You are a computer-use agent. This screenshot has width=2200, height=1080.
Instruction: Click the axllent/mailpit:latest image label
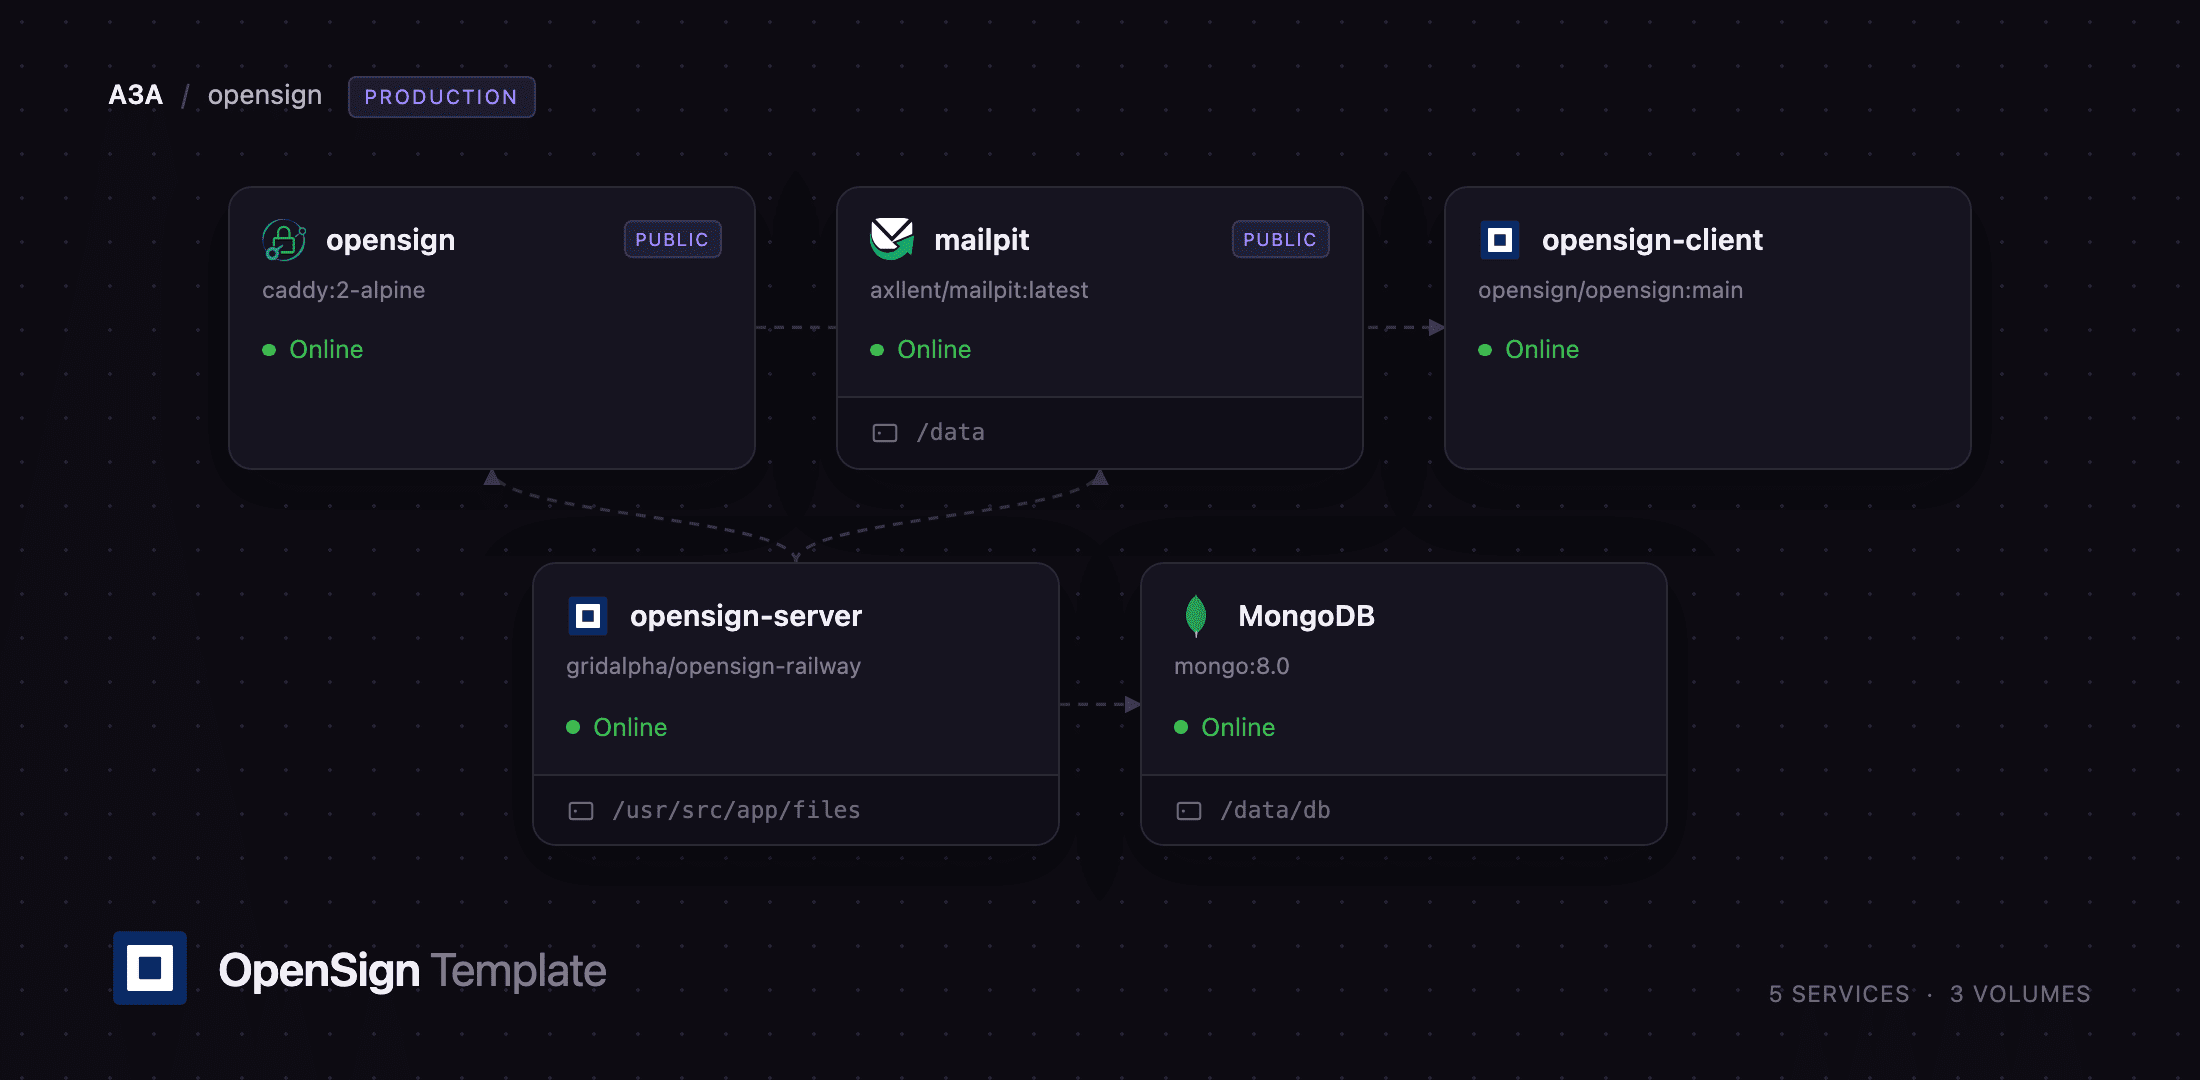(x=979, y=290)
